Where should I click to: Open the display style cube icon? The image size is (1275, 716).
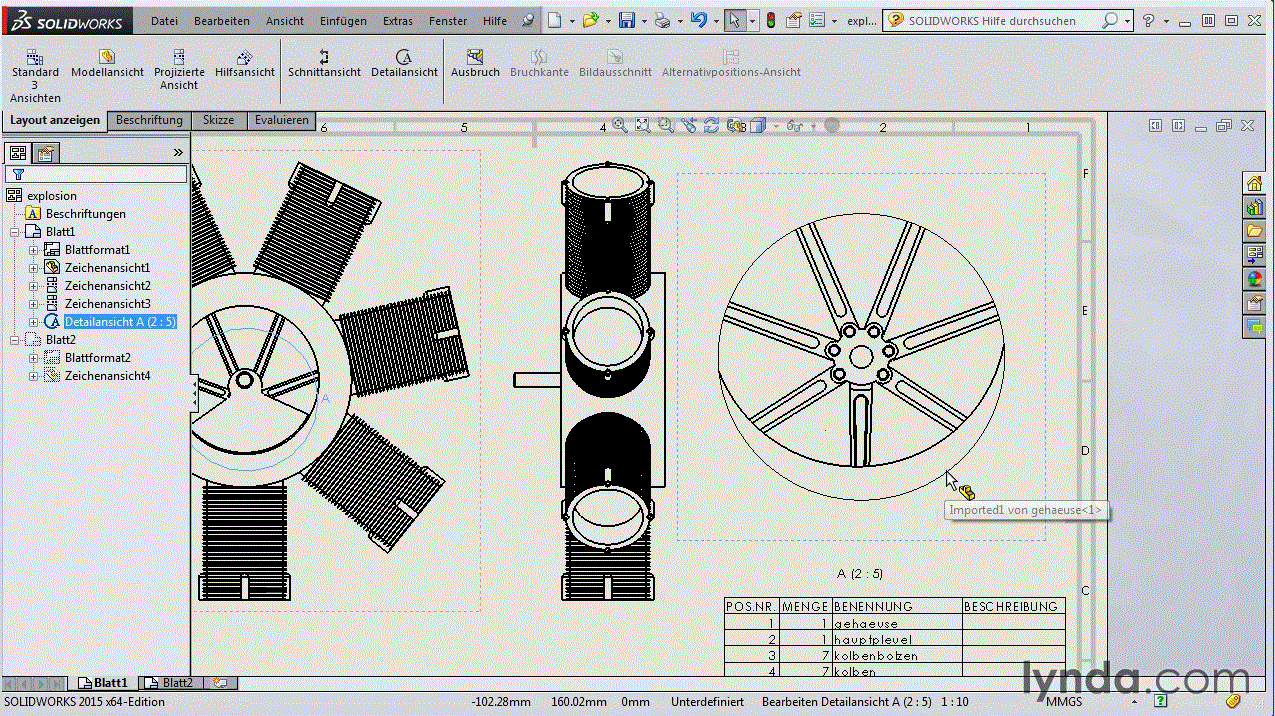click(758, 125)
